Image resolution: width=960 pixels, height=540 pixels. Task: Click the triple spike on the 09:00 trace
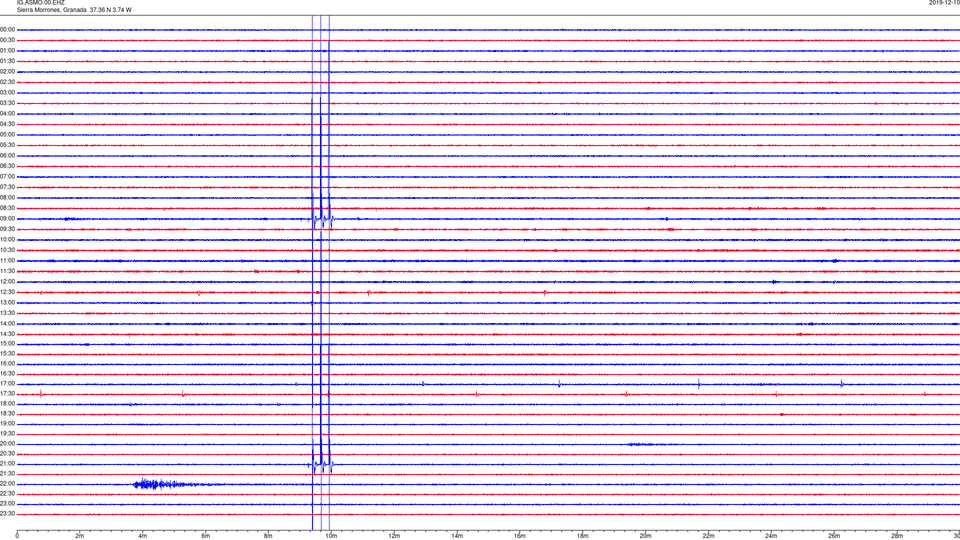tap(321, 219)
